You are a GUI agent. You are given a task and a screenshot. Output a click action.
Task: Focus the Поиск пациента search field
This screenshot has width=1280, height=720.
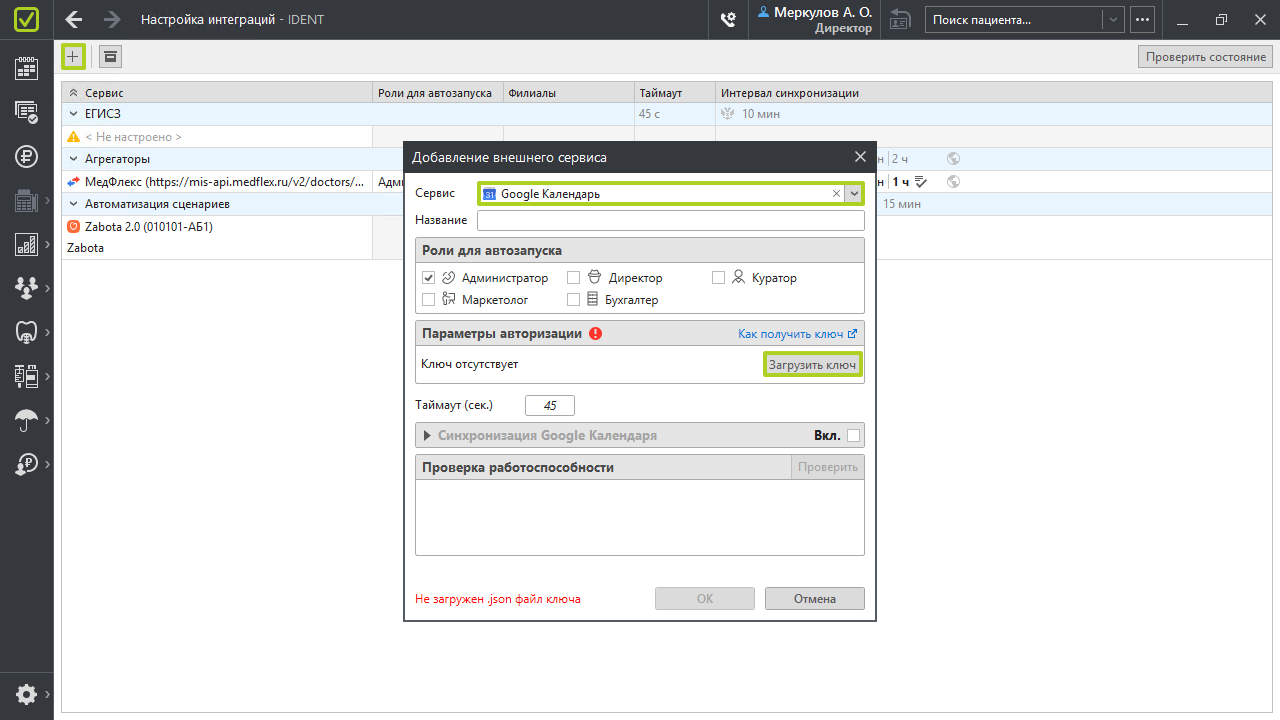pyautogui.click(x=1014, y=19)
